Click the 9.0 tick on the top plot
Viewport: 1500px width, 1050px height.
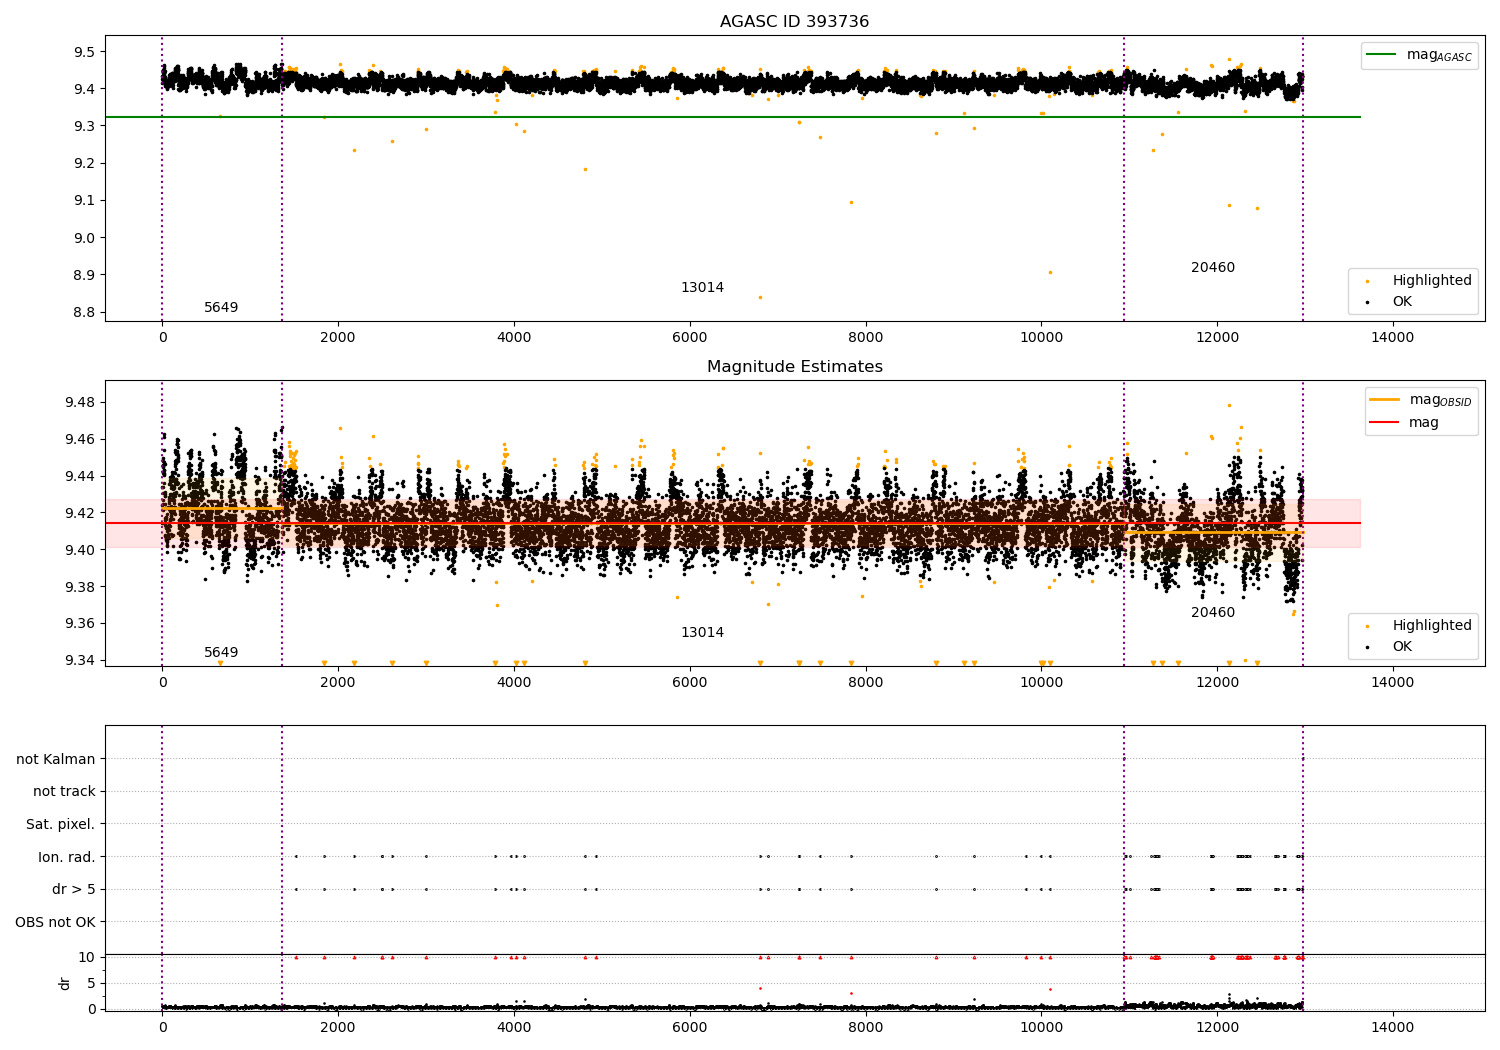[x=84, y=238]
